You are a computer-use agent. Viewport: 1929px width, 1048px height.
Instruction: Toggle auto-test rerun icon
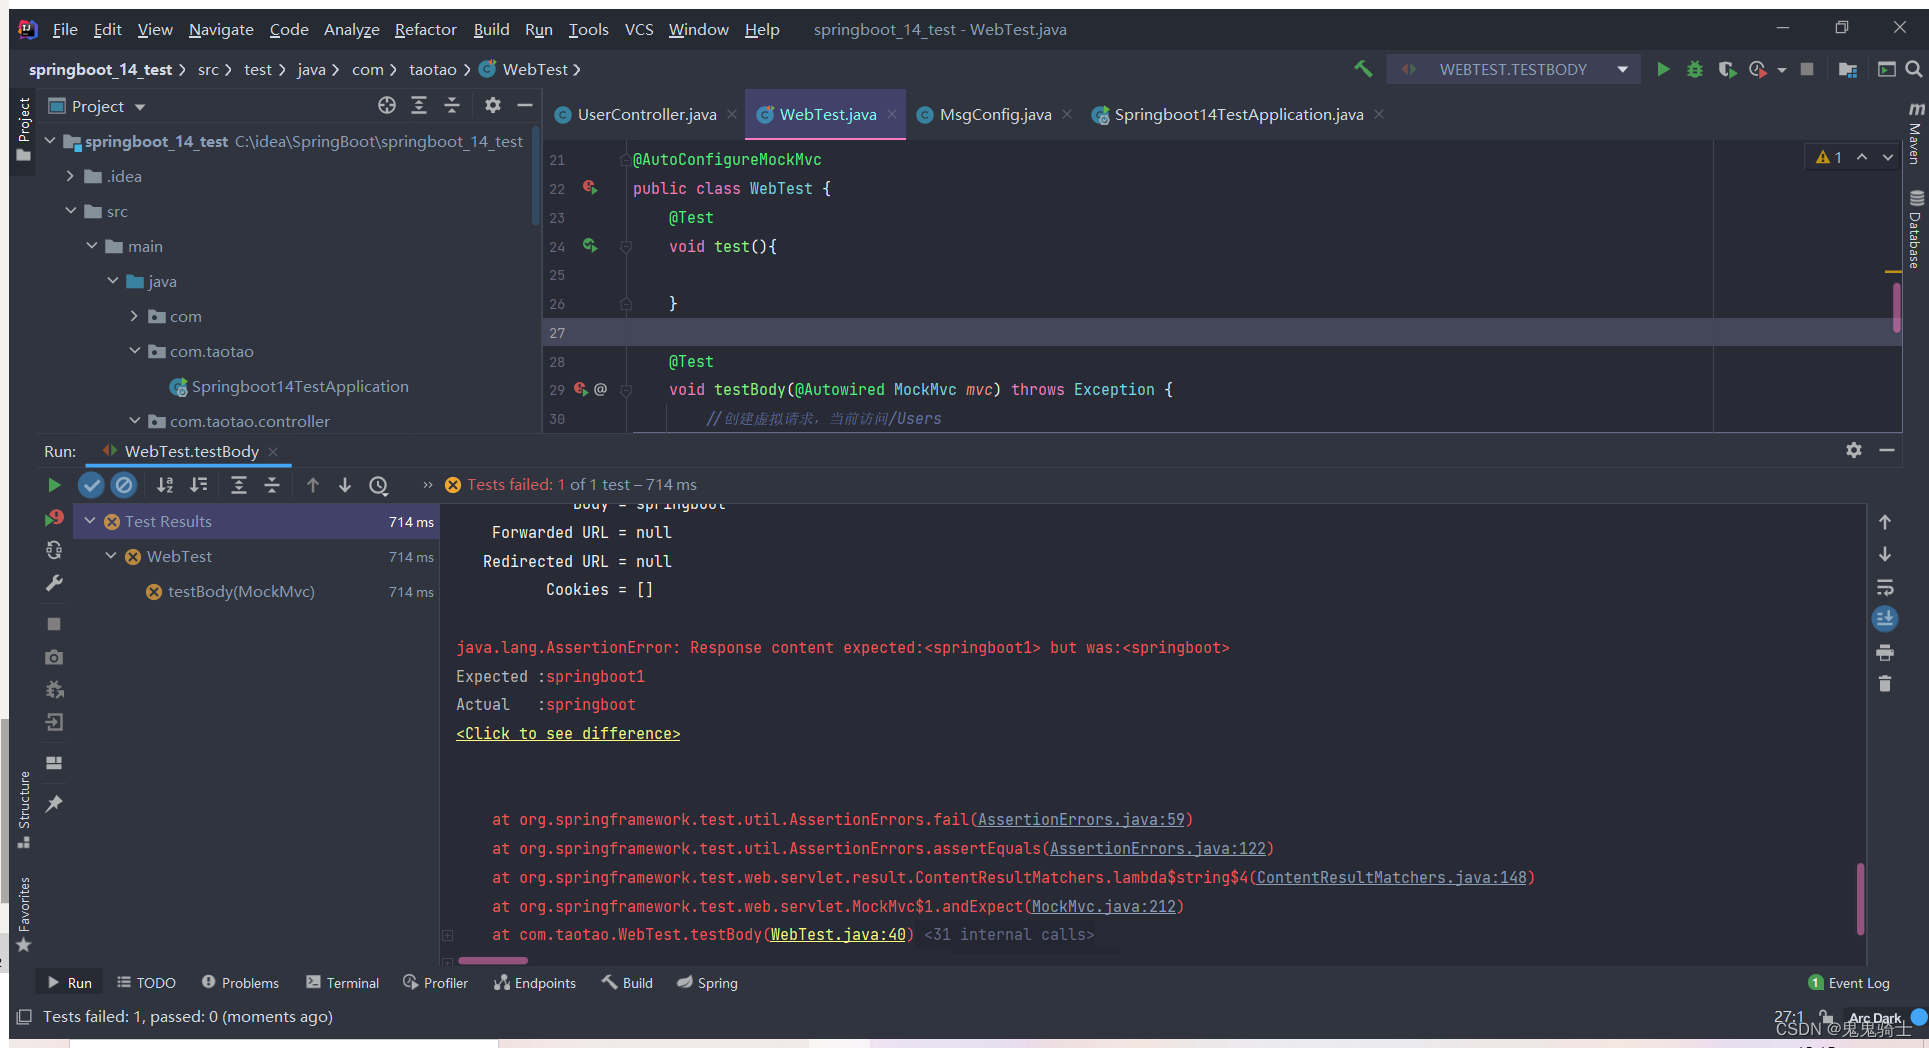(54, 551)
